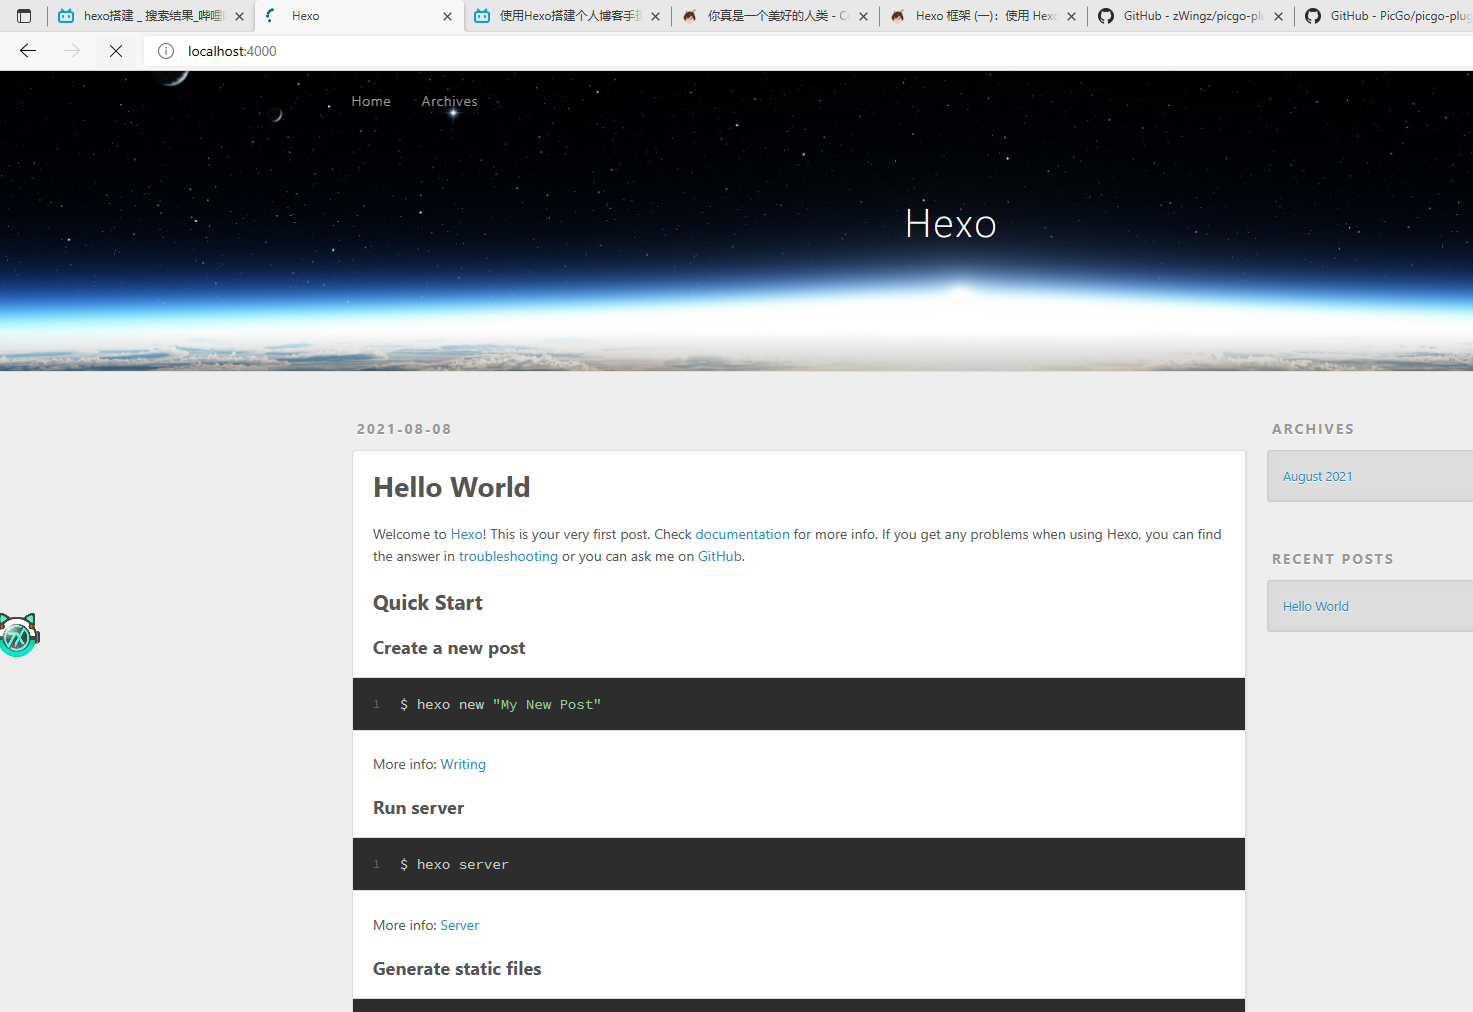The width and height of the screenshot is (1473, 1012).
Task: Open the tab actions menu icon
Action: 24,16
